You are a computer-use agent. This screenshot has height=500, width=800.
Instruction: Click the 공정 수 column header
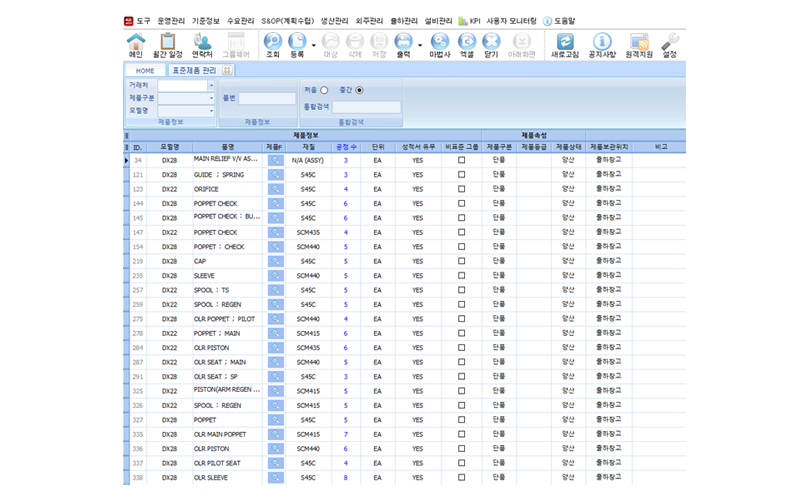[346, 147]
